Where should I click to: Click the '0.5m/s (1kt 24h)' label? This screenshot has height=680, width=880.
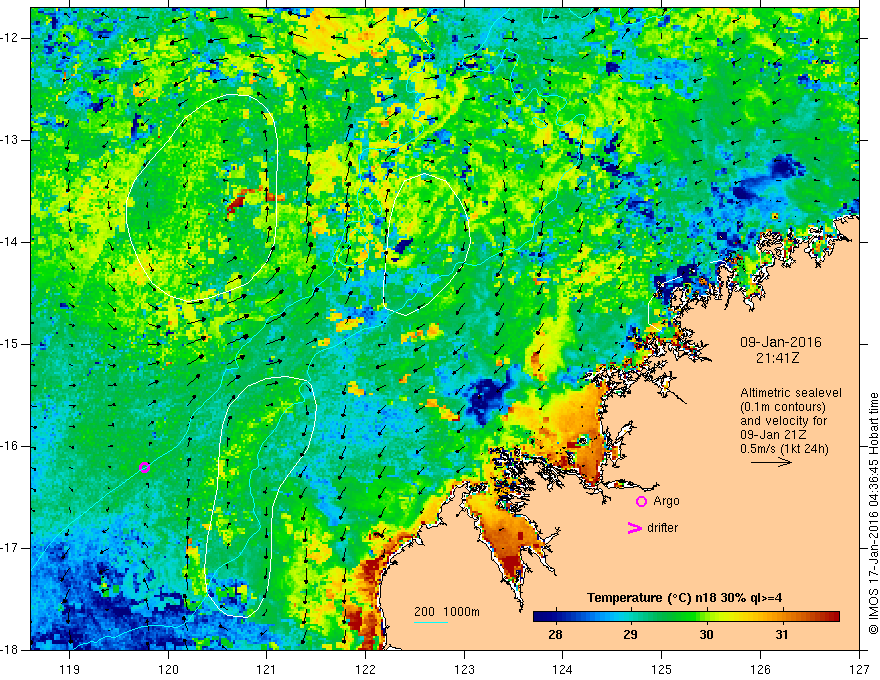[x=784, y=449]
